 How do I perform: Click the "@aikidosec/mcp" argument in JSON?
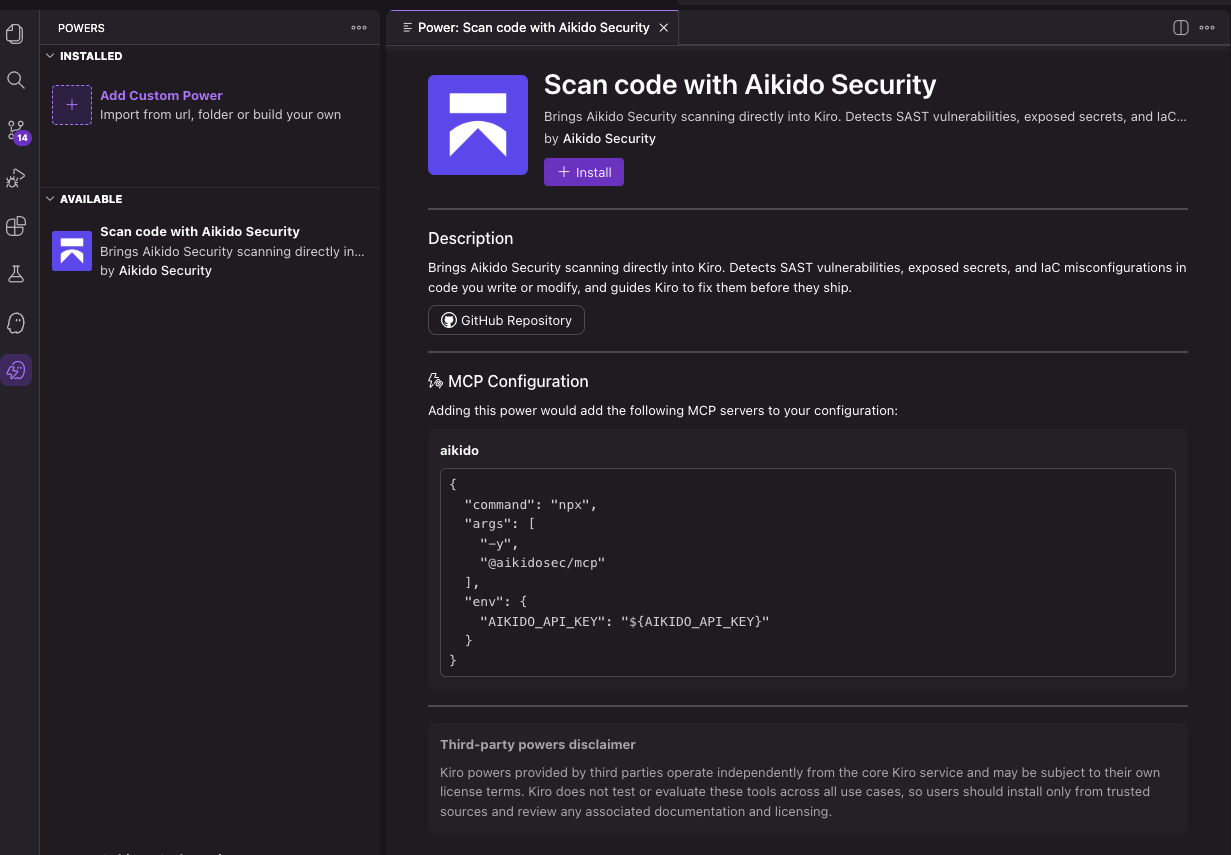coord(543,563)
